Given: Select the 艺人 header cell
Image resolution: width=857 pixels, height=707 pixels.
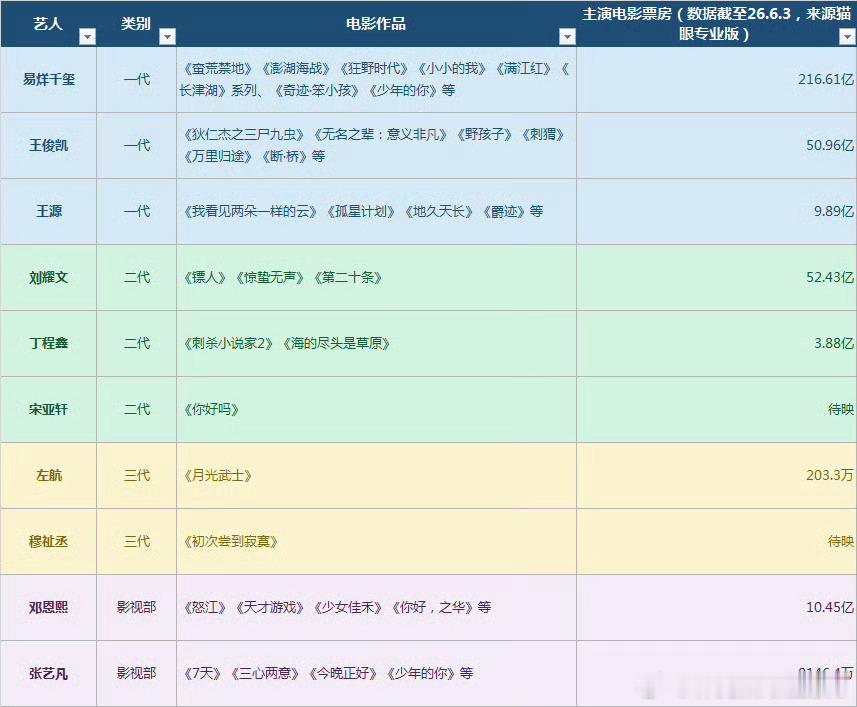Looking at the screenshot, I should coord(49,23).
